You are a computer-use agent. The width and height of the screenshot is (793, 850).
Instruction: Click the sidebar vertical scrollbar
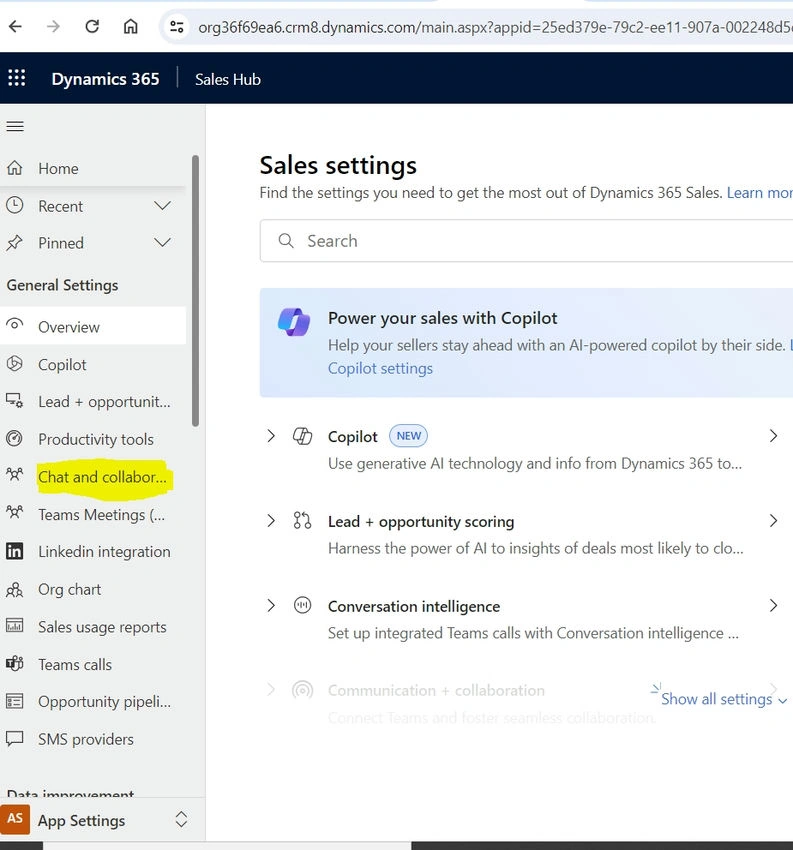tap(195, 291)
